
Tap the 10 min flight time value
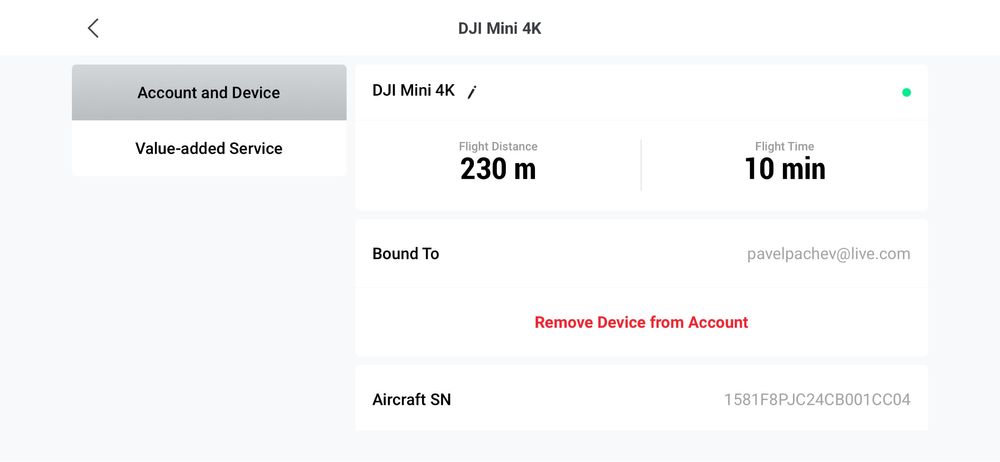pyautogui.click(x=784, y=170)
